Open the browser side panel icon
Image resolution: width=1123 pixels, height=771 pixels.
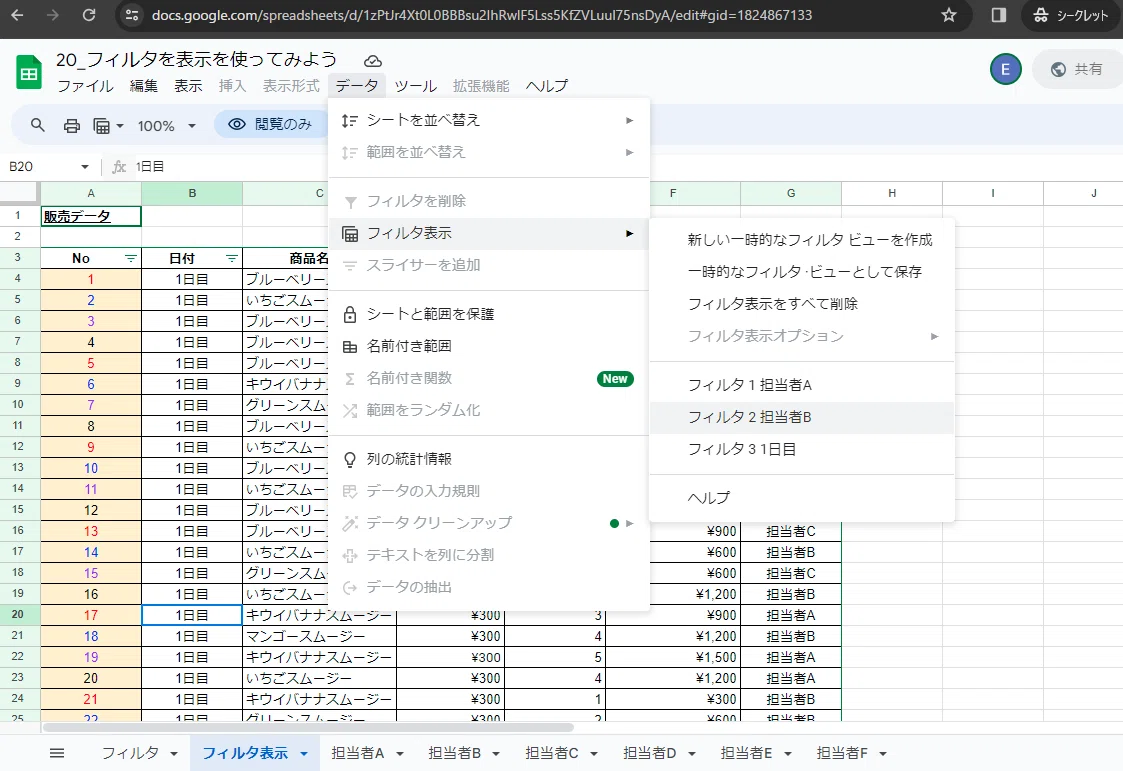(998, 15)
